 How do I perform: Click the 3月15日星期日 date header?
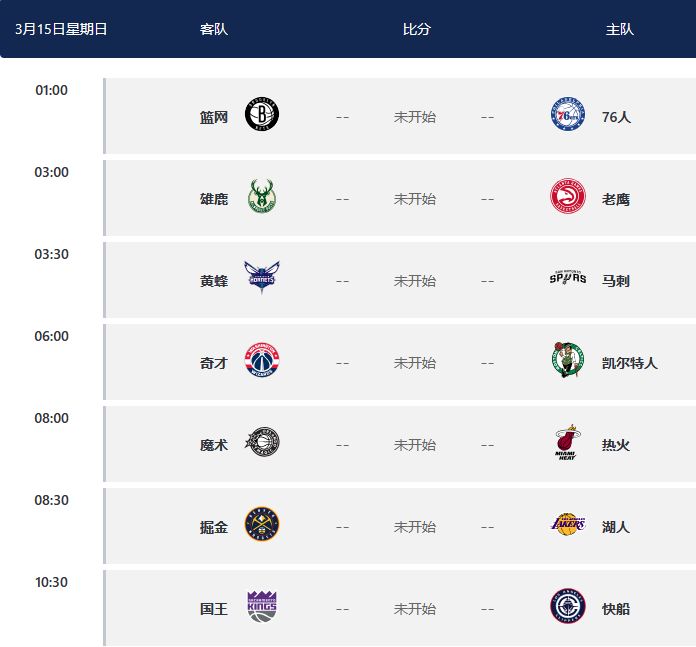click(61, 29)
